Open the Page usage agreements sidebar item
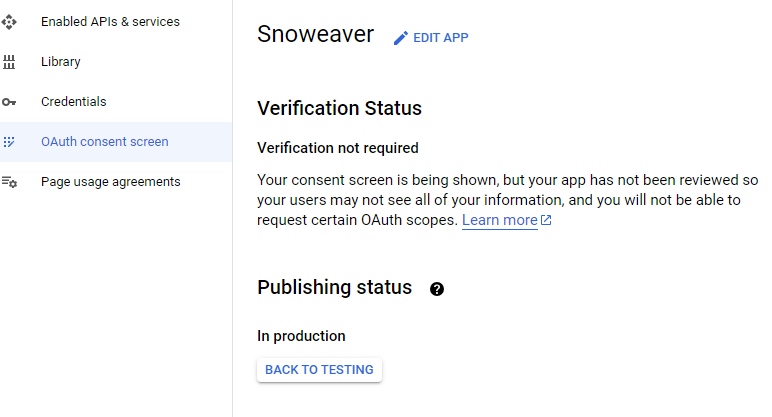The width and height of the screenshot is (772, 417). 116,182
